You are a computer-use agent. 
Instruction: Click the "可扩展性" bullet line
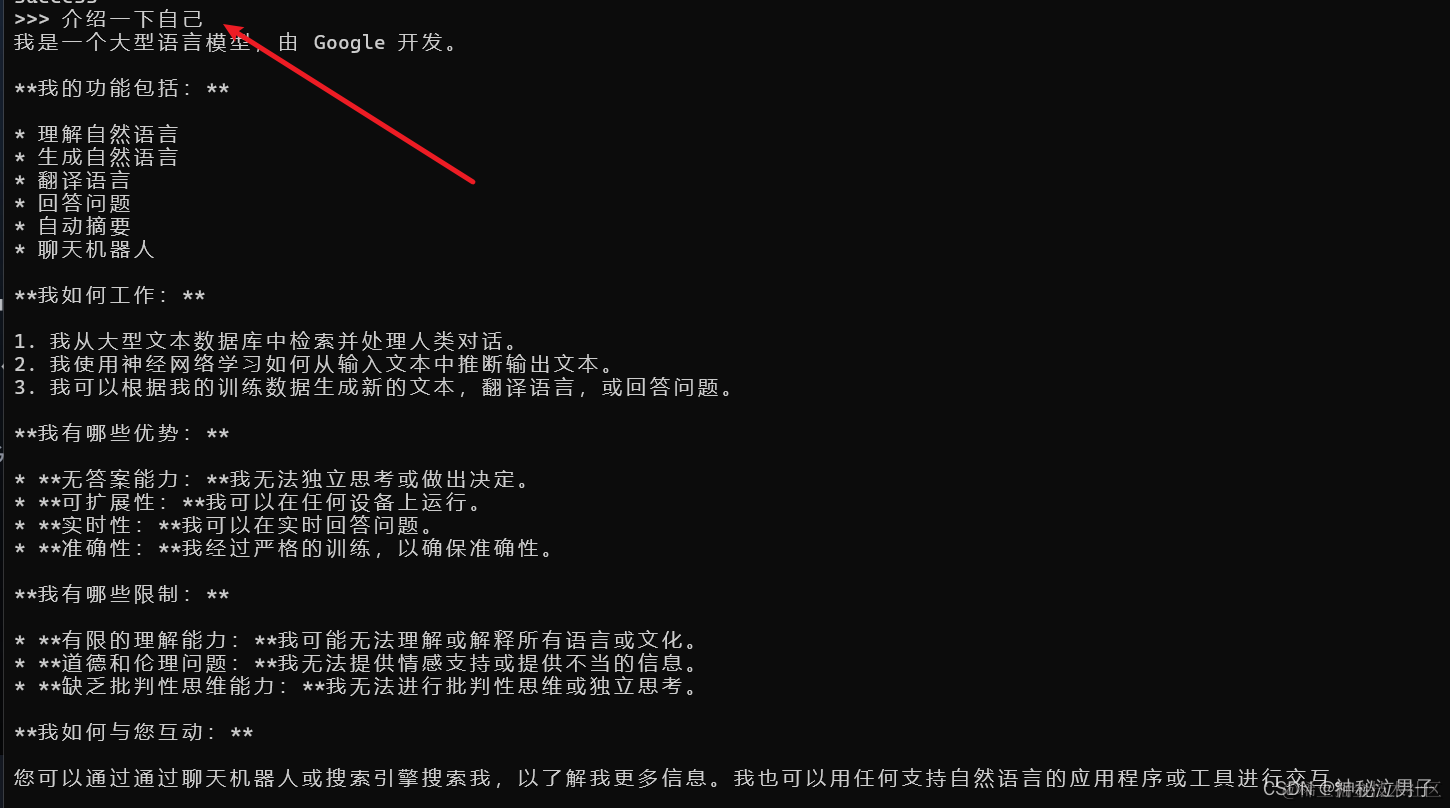pos(250,503)
